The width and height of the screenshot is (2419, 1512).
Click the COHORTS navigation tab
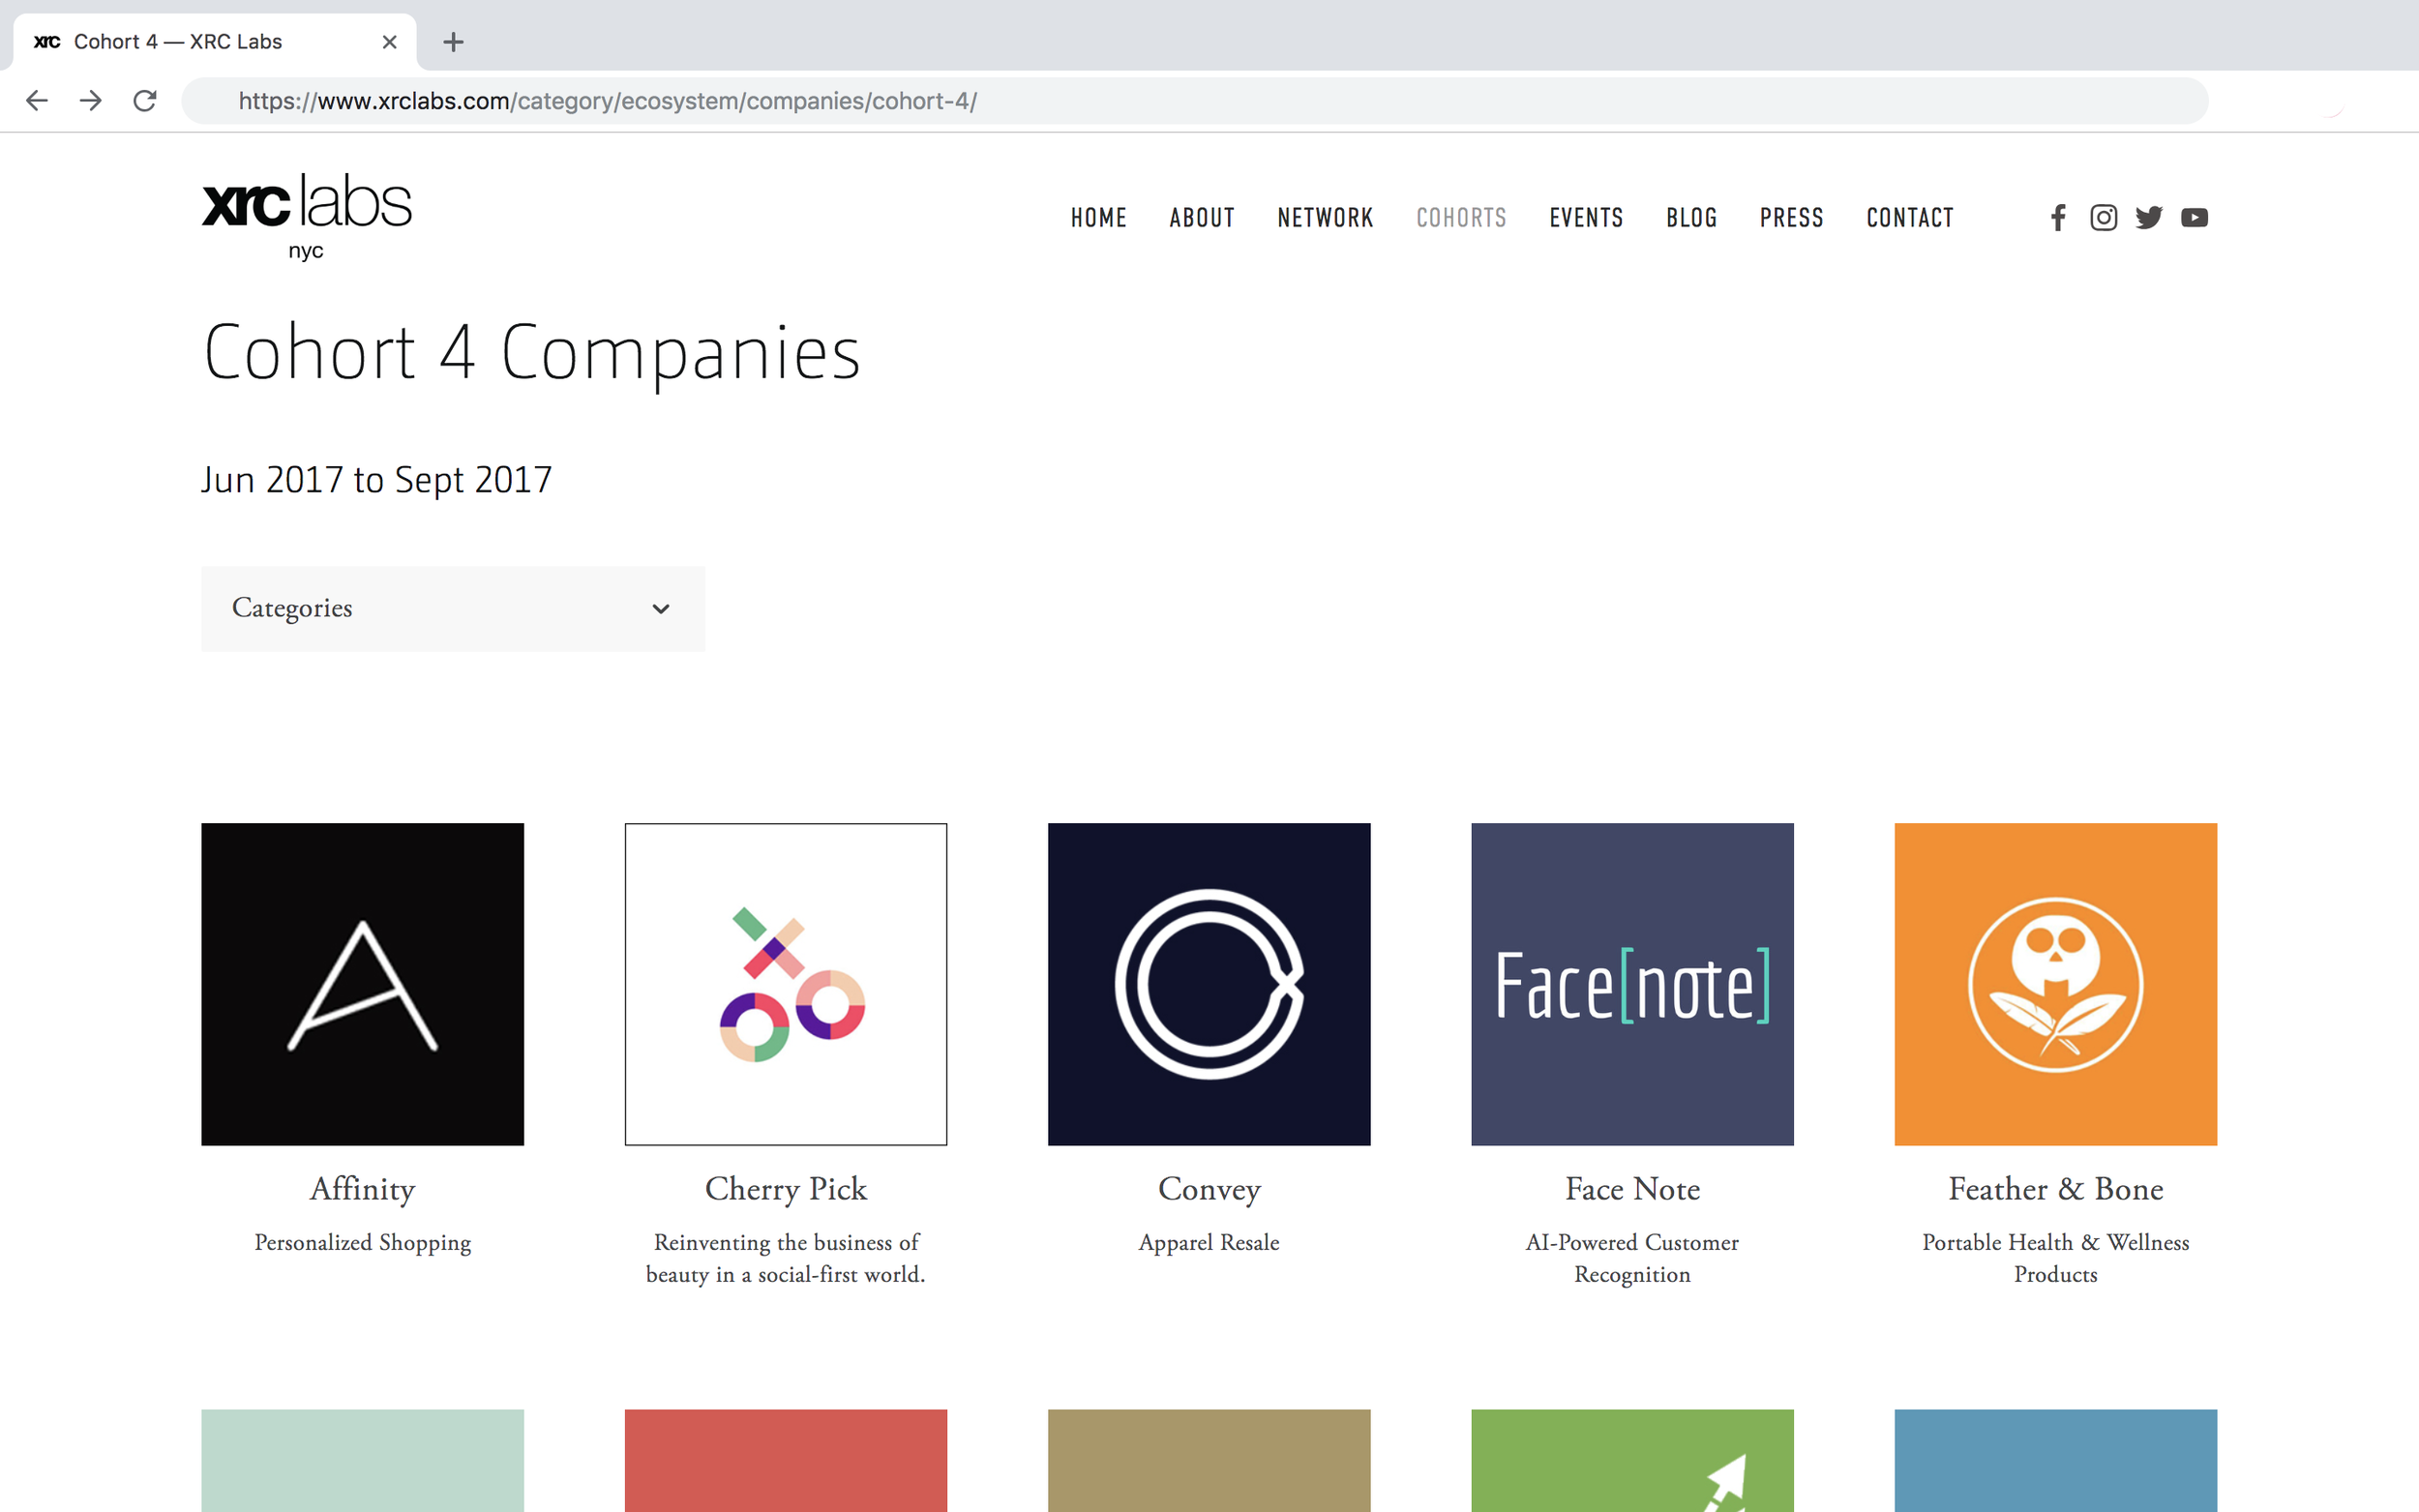coord(1461,218)
